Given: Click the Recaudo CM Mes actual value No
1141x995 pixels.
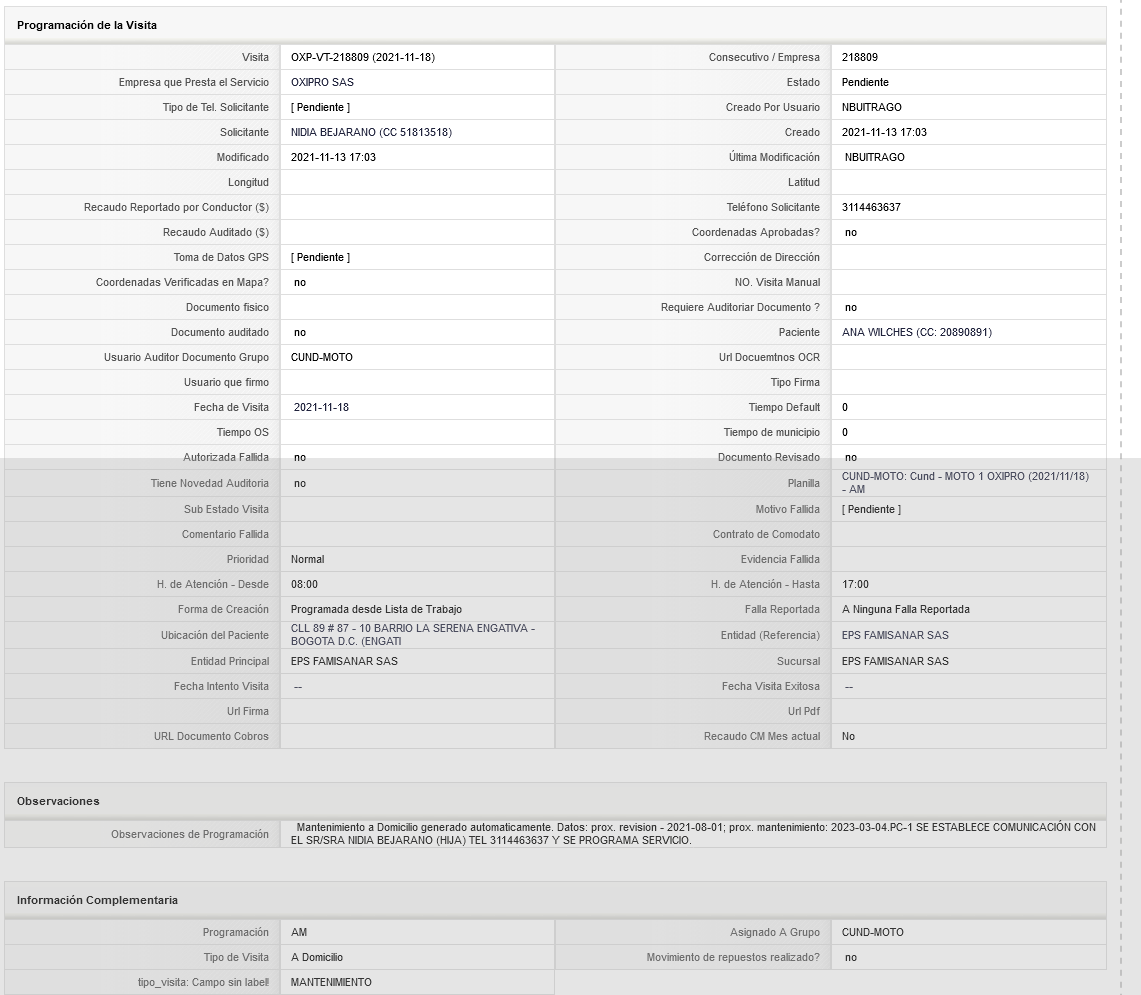Looking at the screenshot, I should pos(848,737).
